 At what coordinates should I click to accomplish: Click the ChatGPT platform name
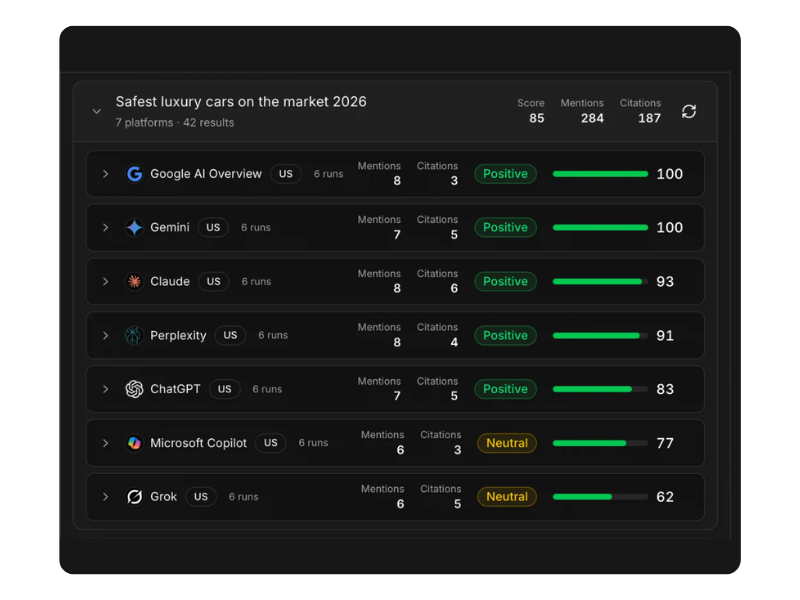(x=175, y=389)
